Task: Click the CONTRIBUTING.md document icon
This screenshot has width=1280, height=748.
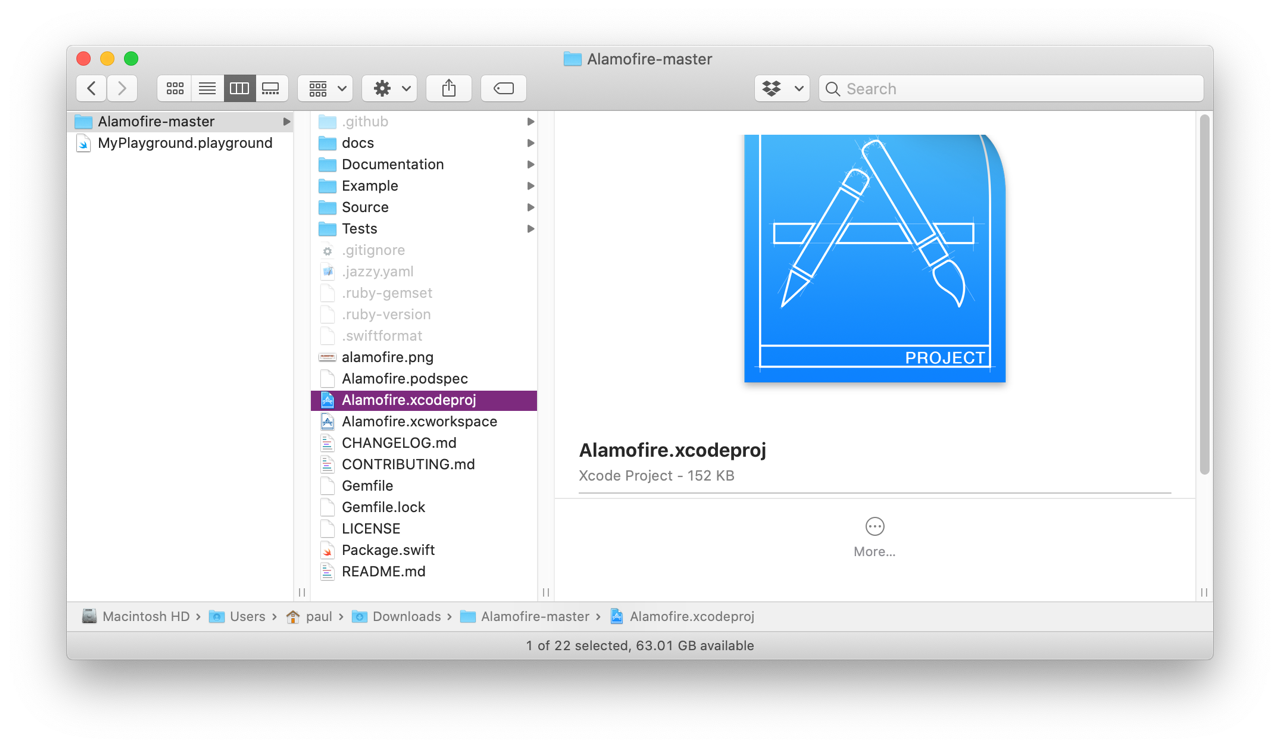Action: coord(327,464)
